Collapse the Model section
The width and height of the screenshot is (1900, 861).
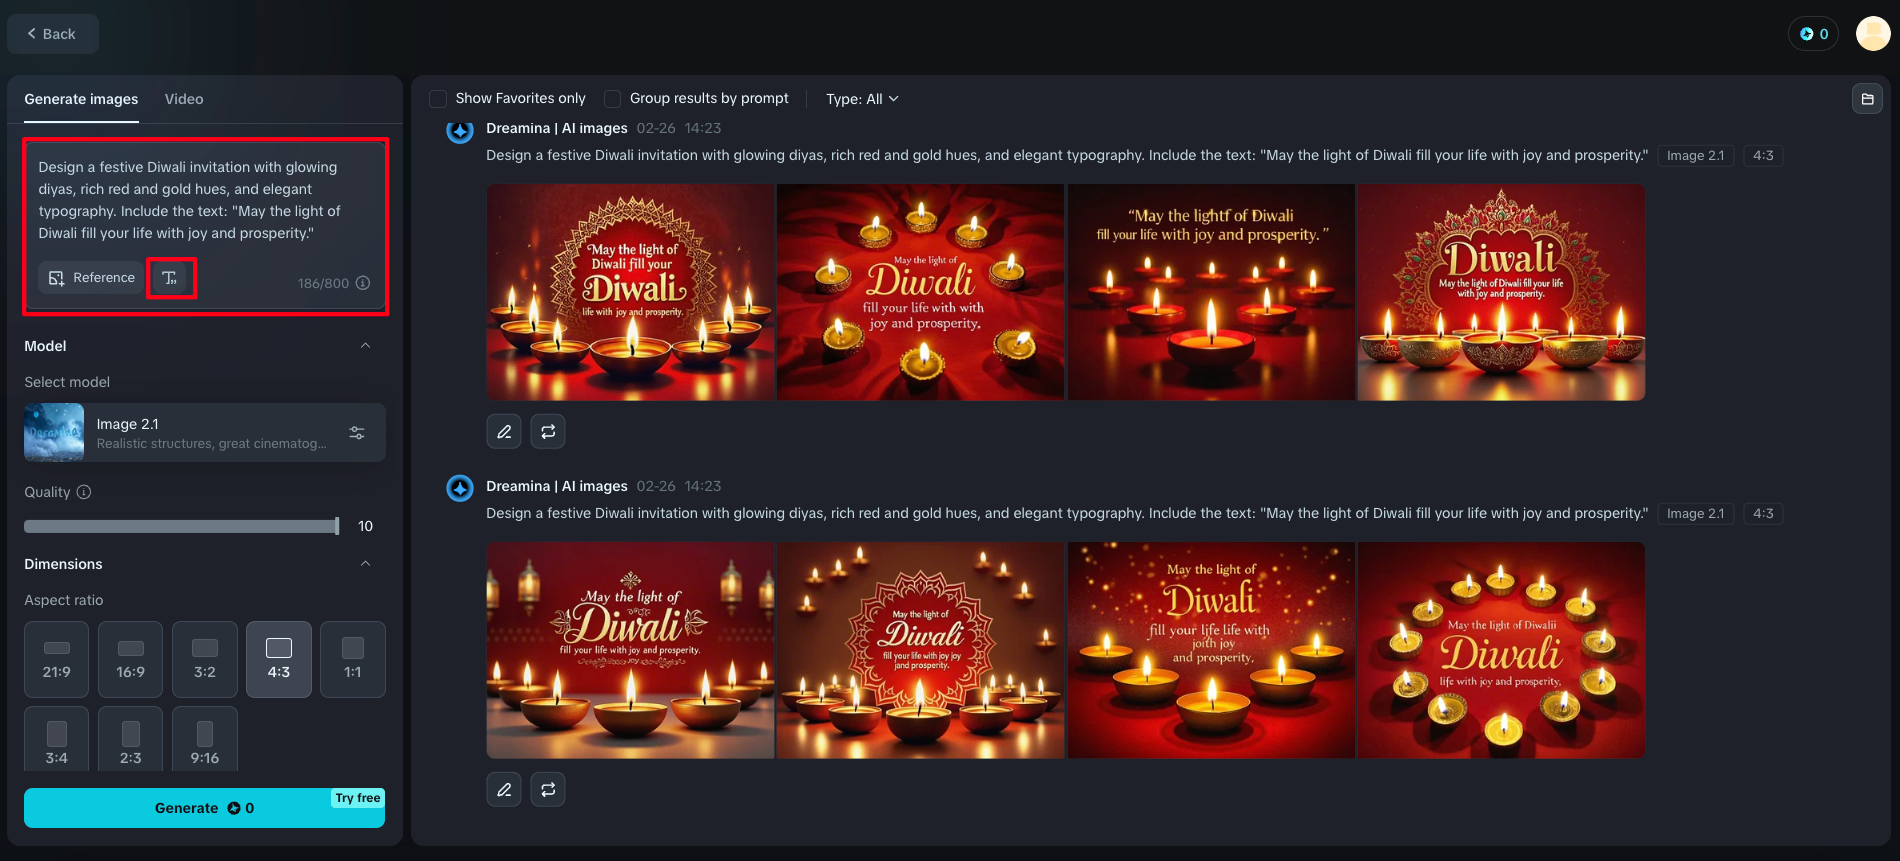coord(365,346)
